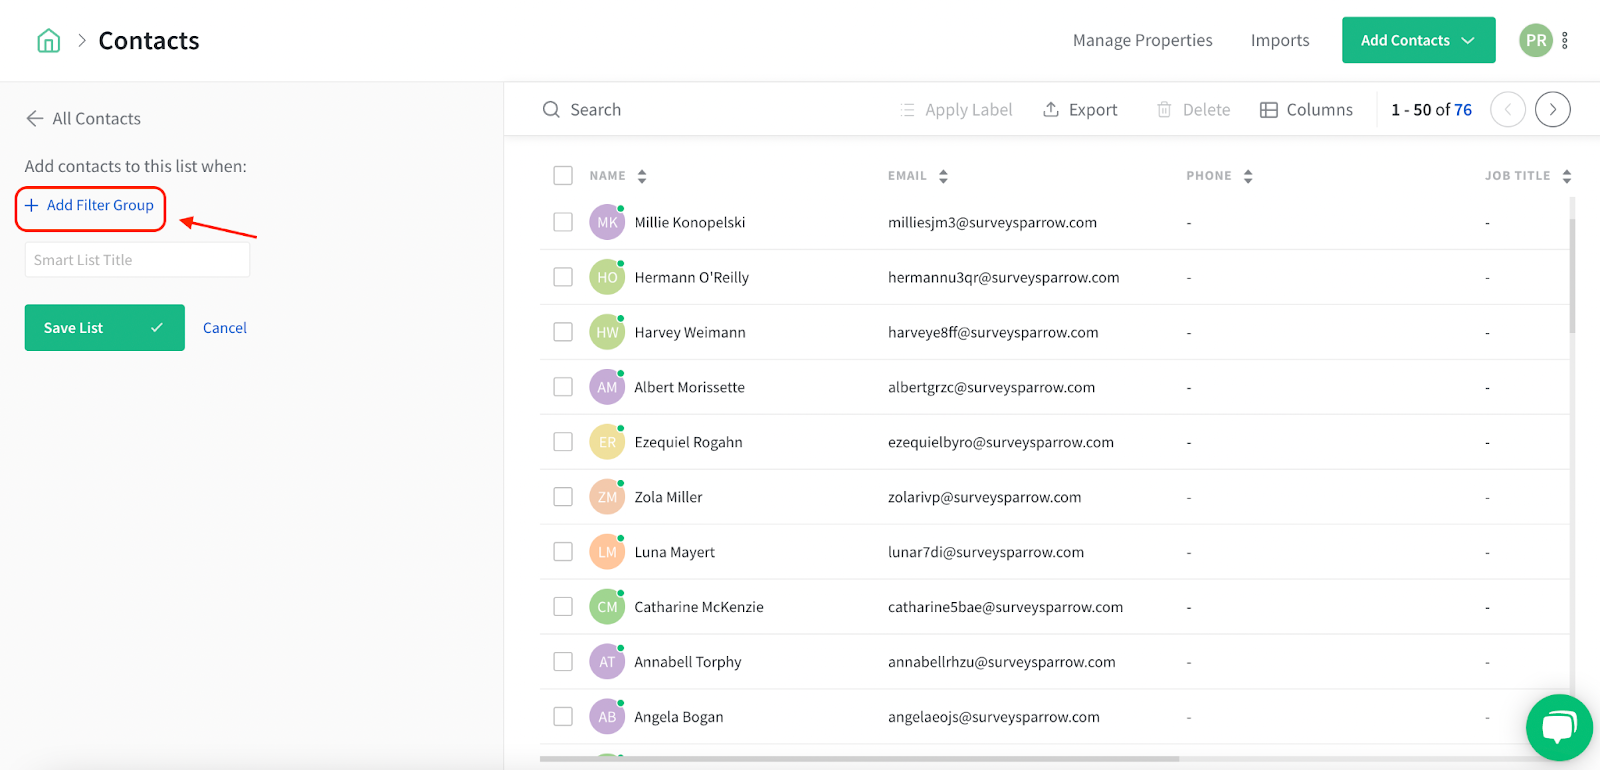This screenshot has width=1600, height=770.
Task: Open the Columns layout chooser
Action: coord(1306,110)
